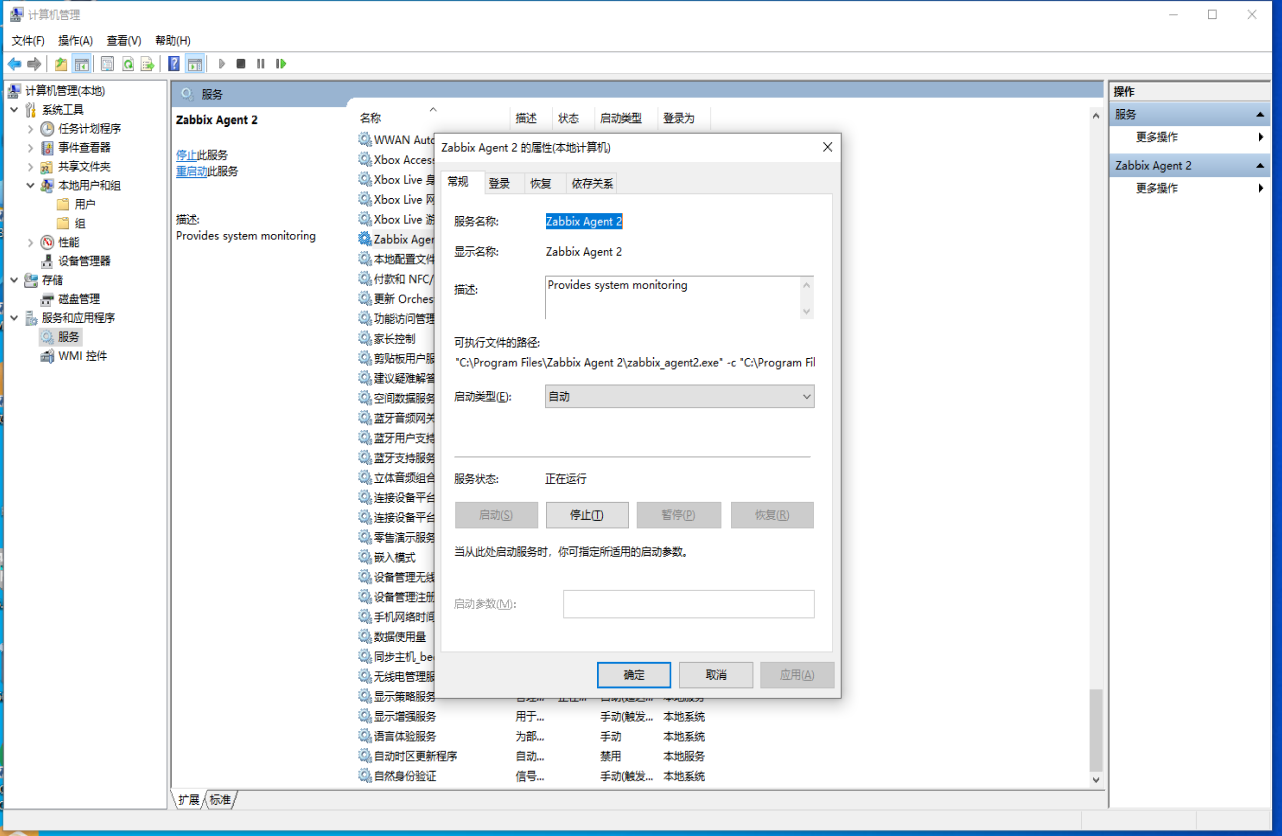Click the Stop service square icon
This screenshot has width=1282, height=836.
tap(241, 64)
